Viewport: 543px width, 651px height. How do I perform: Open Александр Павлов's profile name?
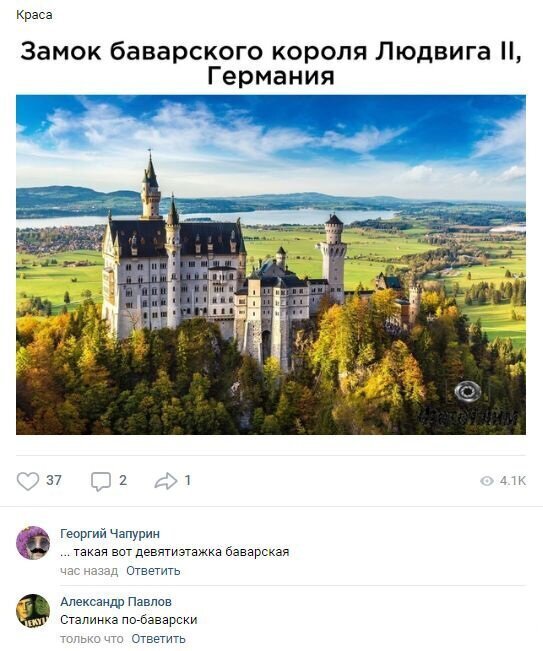[116, 602]
